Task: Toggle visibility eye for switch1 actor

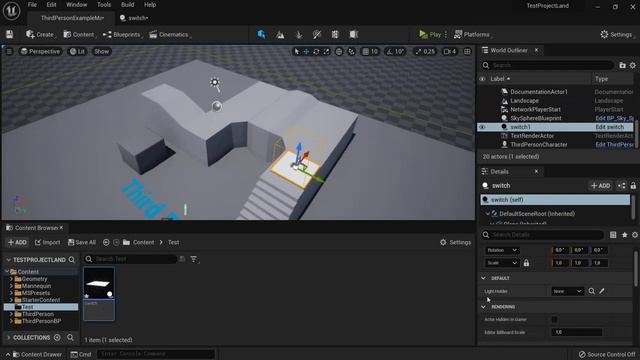Action: point(482,127)
